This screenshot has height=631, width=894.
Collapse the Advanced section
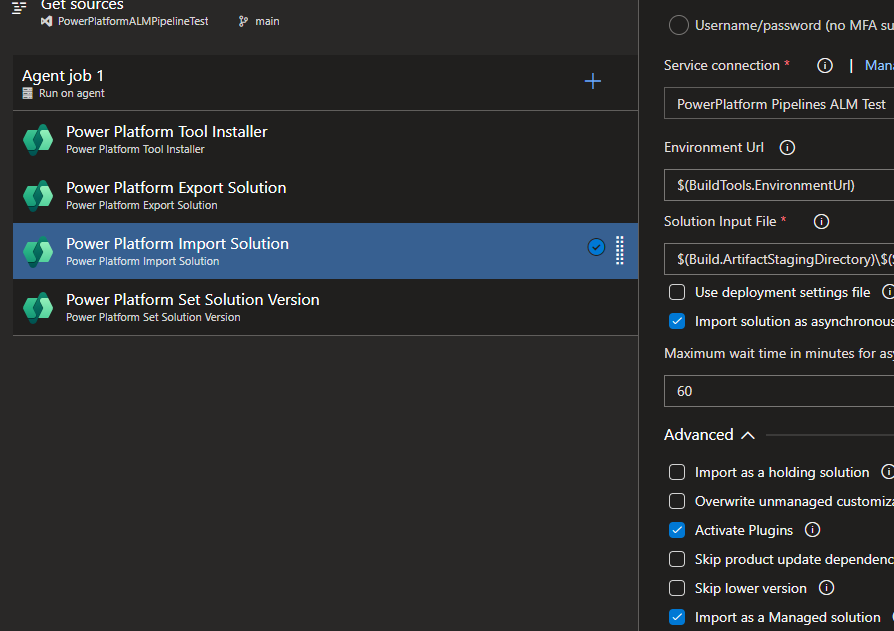coord(748,434)
